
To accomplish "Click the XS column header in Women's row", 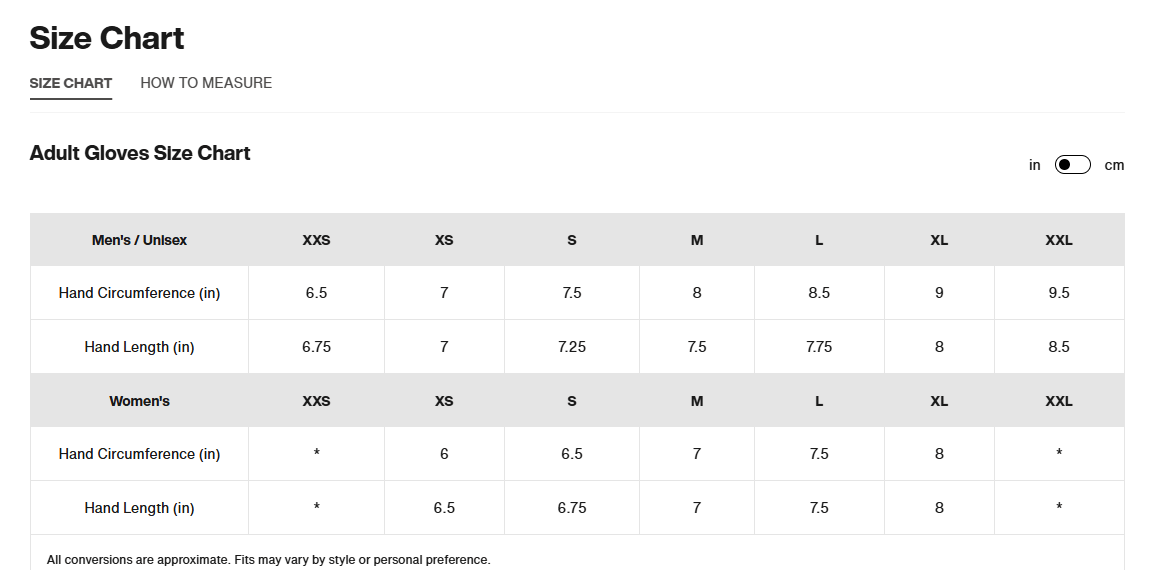I will 444,401.
